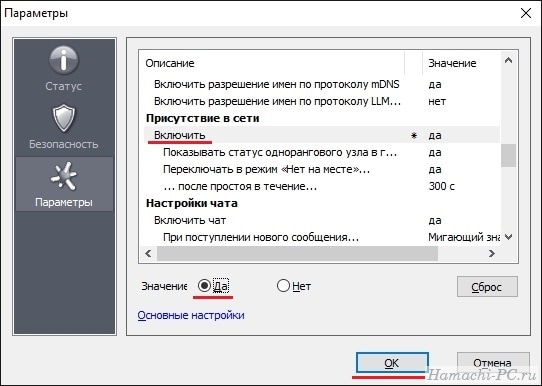The width and height of the screenshot is (542, 386).
Task: Select the Настройки чата heading
Action: tap(191, 203)
